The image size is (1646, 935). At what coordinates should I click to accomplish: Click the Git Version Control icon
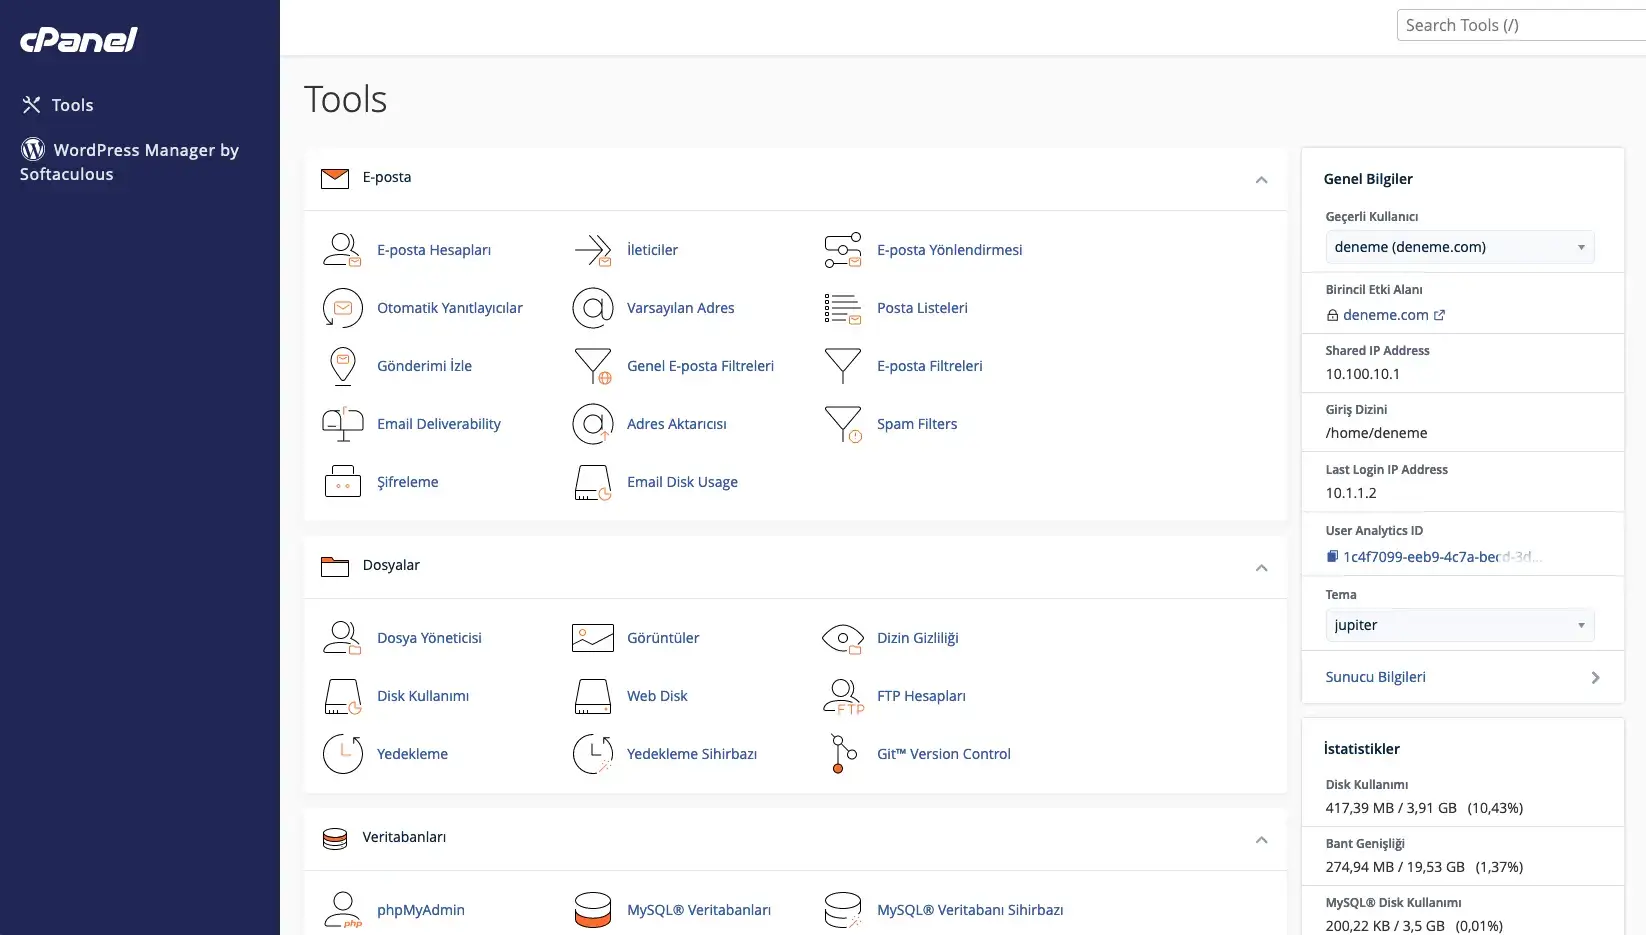[842, 754]
